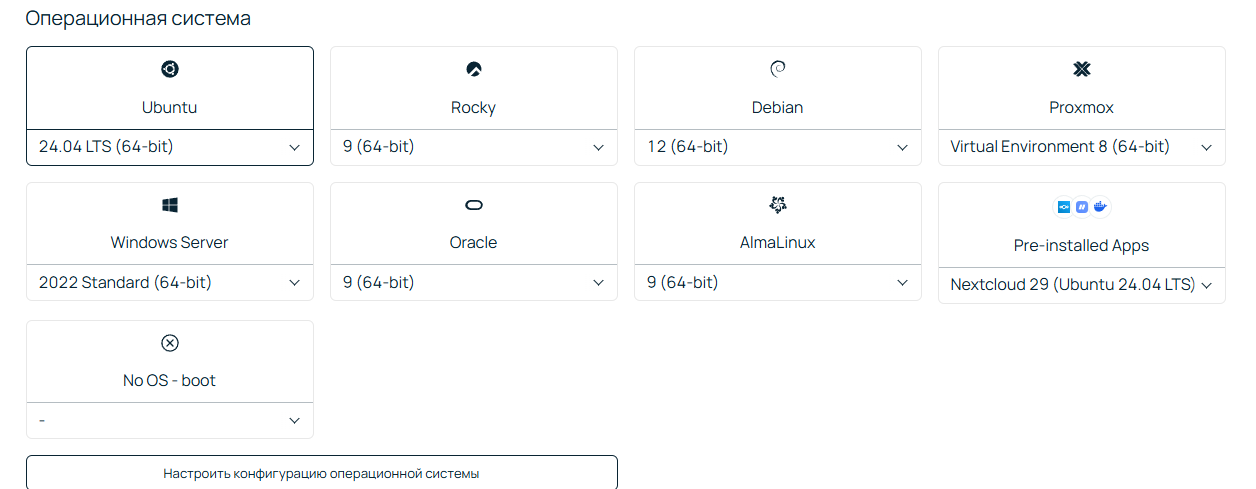Select the Rocky operating system label
Image resolution: width=1256 pixels, height=489 pixels.
click(x=474, y=107)
